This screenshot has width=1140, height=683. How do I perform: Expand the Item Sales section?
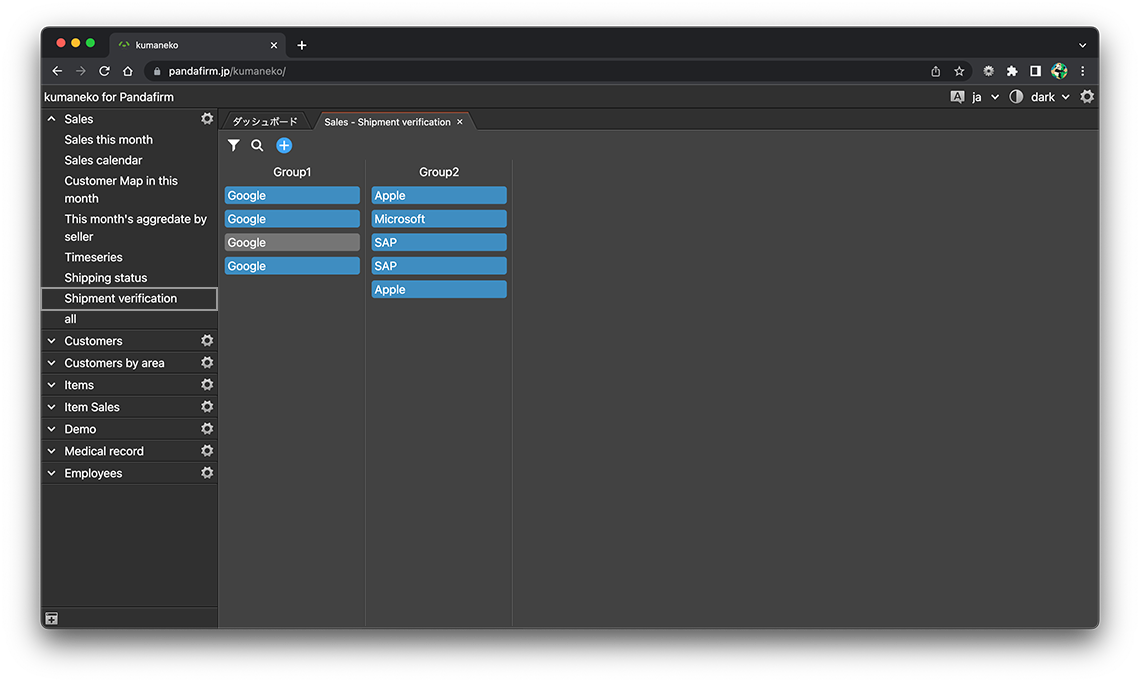tap(52, 407)
